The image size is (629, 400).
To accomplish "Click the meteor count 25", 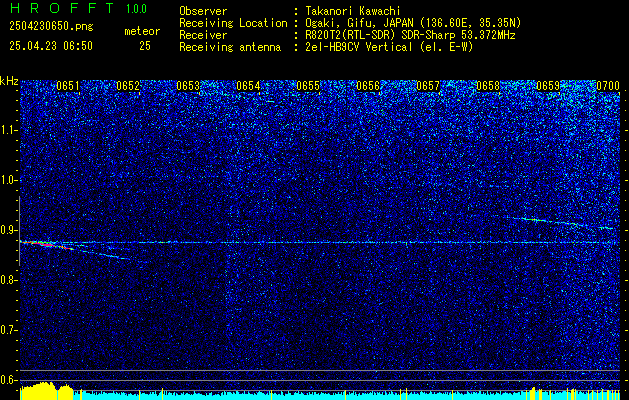I will pyautogui.click(x=145, y=46).
